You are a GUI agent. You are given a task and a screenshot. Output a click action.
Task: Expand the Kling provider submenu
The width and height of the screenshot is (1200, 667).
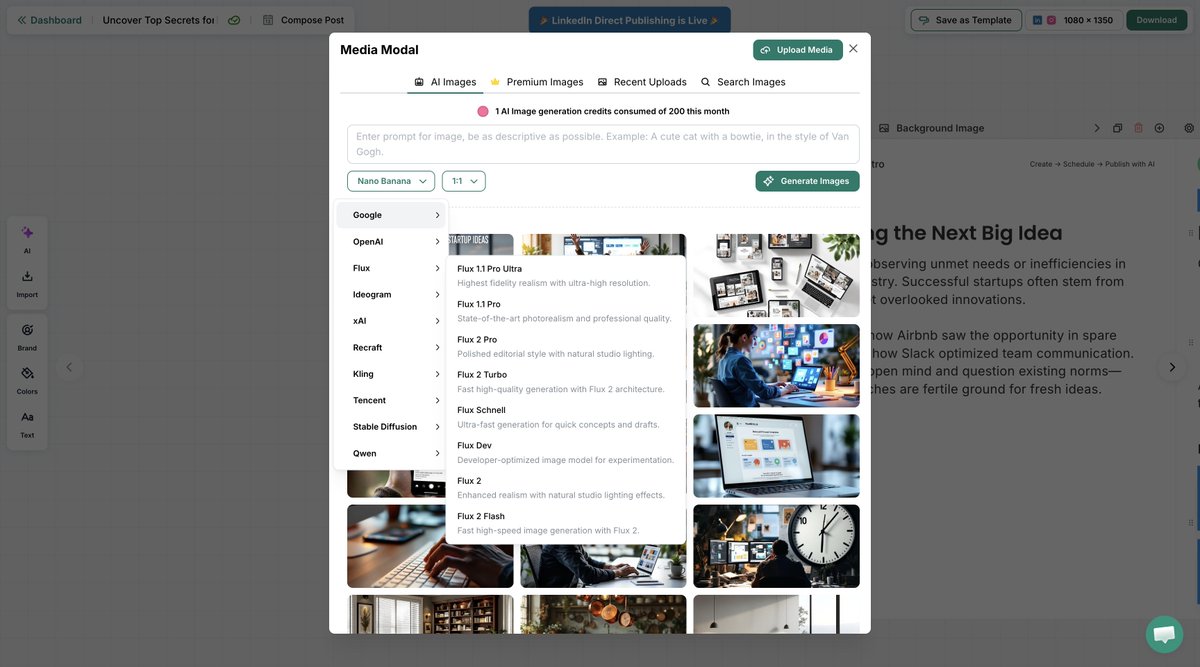point(391,374)
